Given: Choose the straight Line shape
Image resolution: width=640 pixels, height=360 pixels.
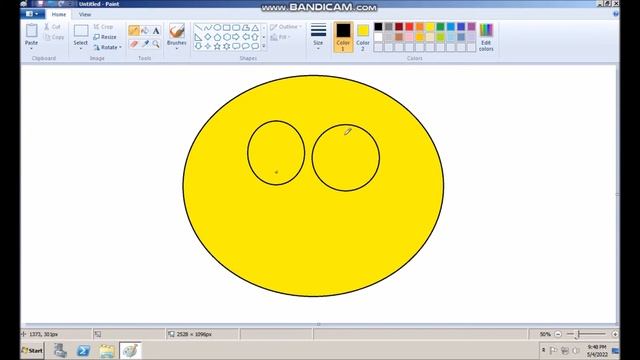Looking at the screenshot, I should point(198,28).
